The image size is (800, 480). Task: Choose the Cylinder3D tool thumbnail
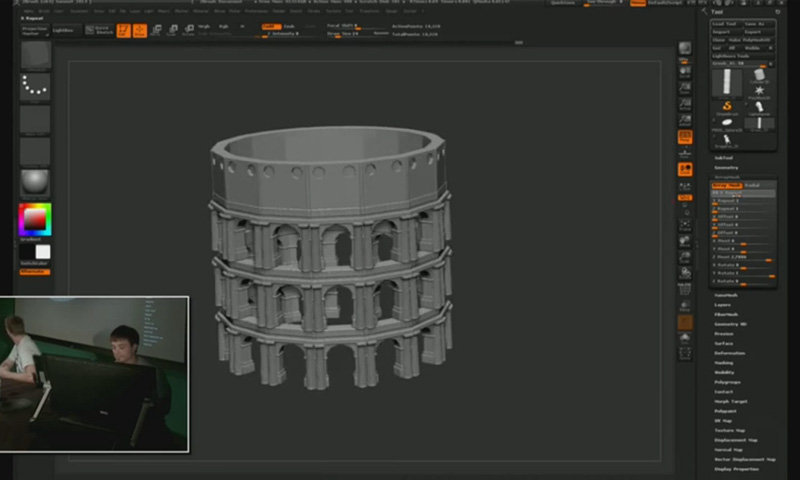click(758, 74)
